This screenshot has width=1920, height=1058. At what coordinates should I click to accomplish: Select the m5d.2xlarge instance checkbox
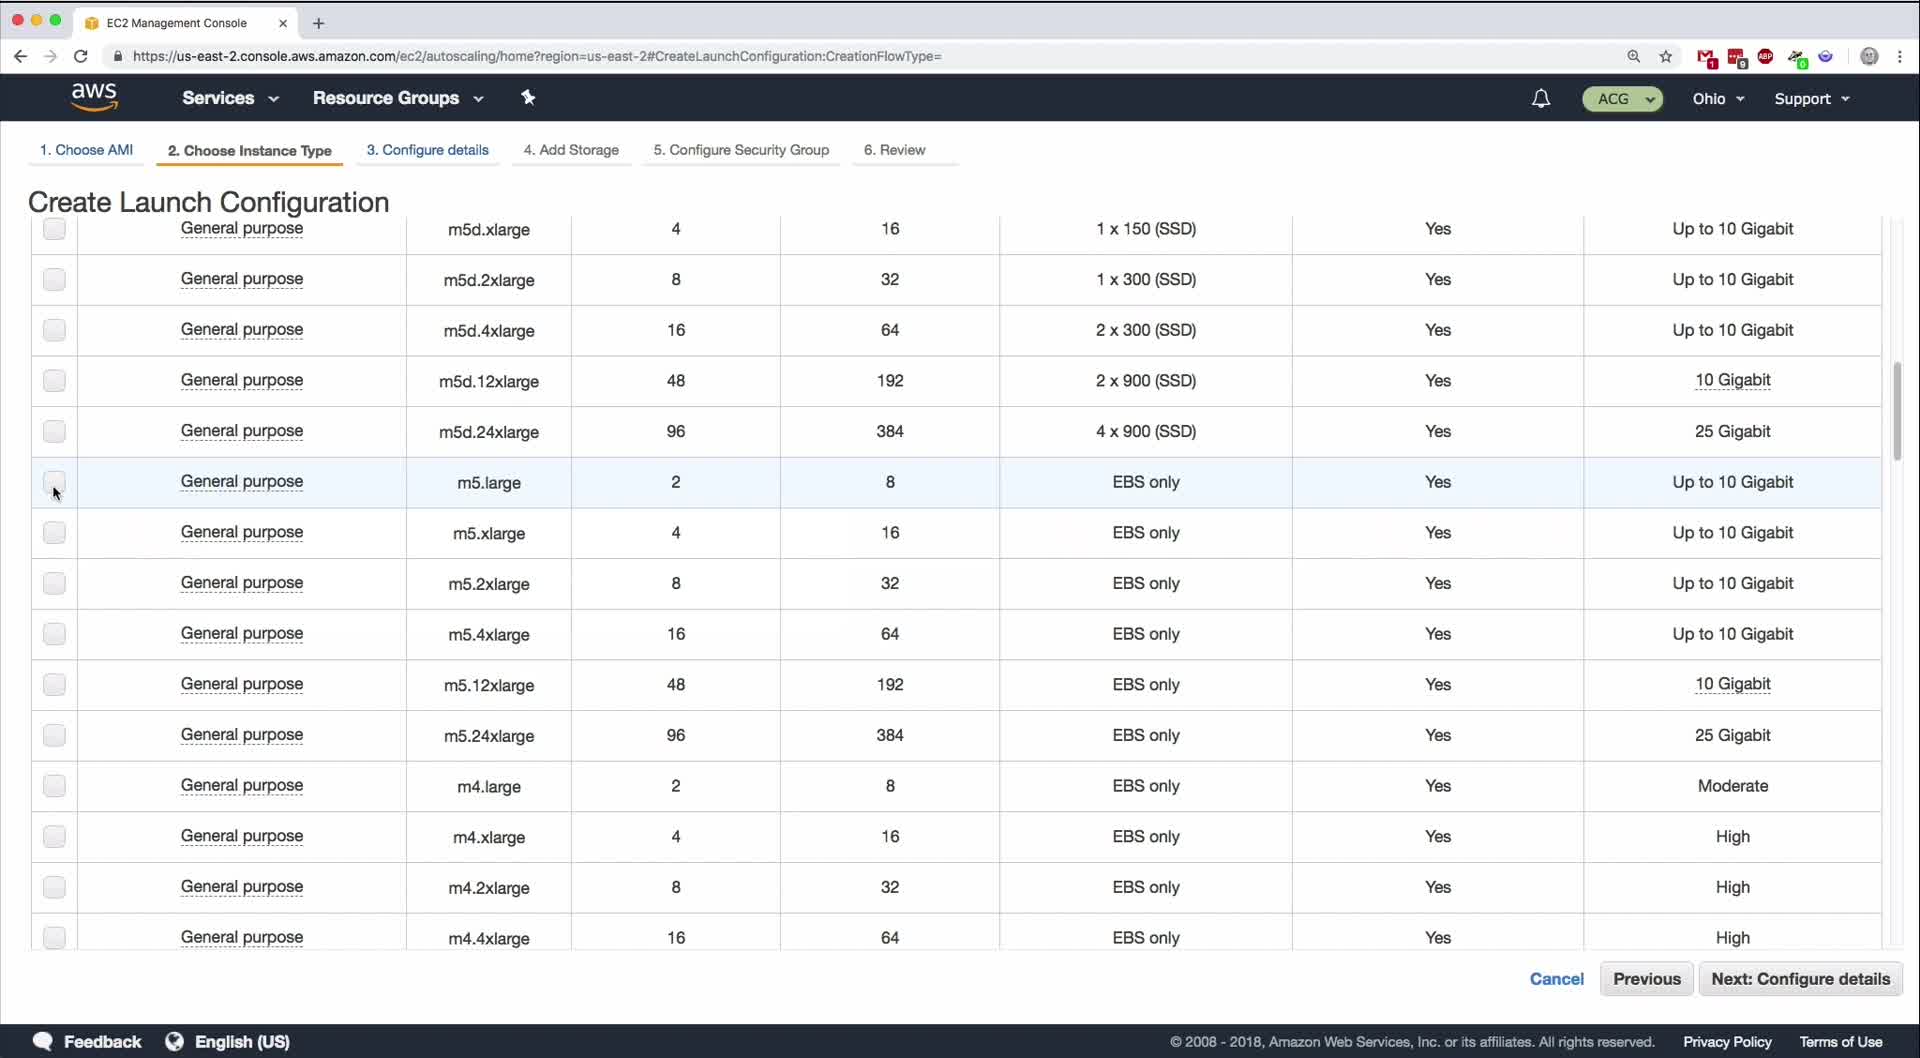54,279
